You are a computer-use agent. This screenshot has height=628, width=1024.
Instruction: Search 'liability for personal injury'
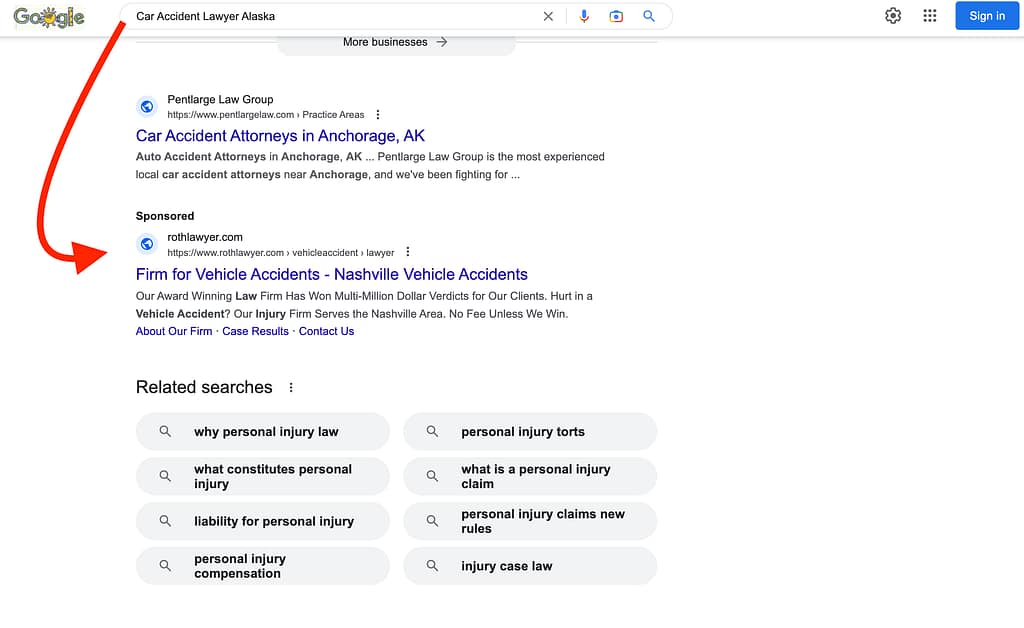pyautogui.click(x=263, y=521)
